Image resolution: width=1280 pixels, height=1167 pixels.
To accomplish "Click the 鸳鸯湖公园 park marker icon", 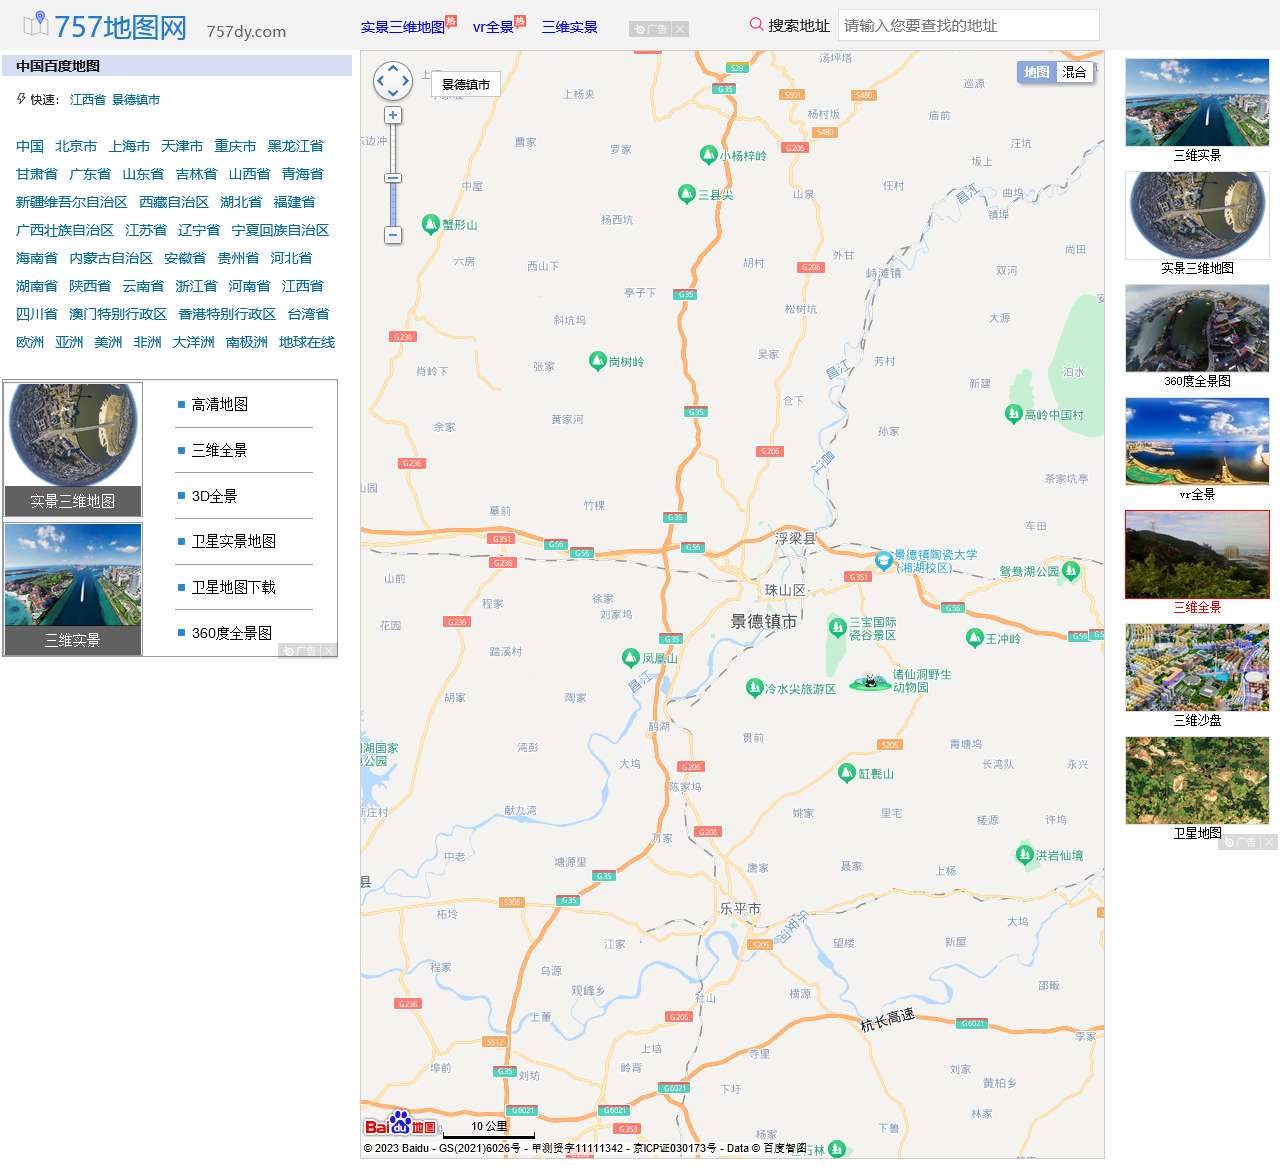I will pos(1071,570).
